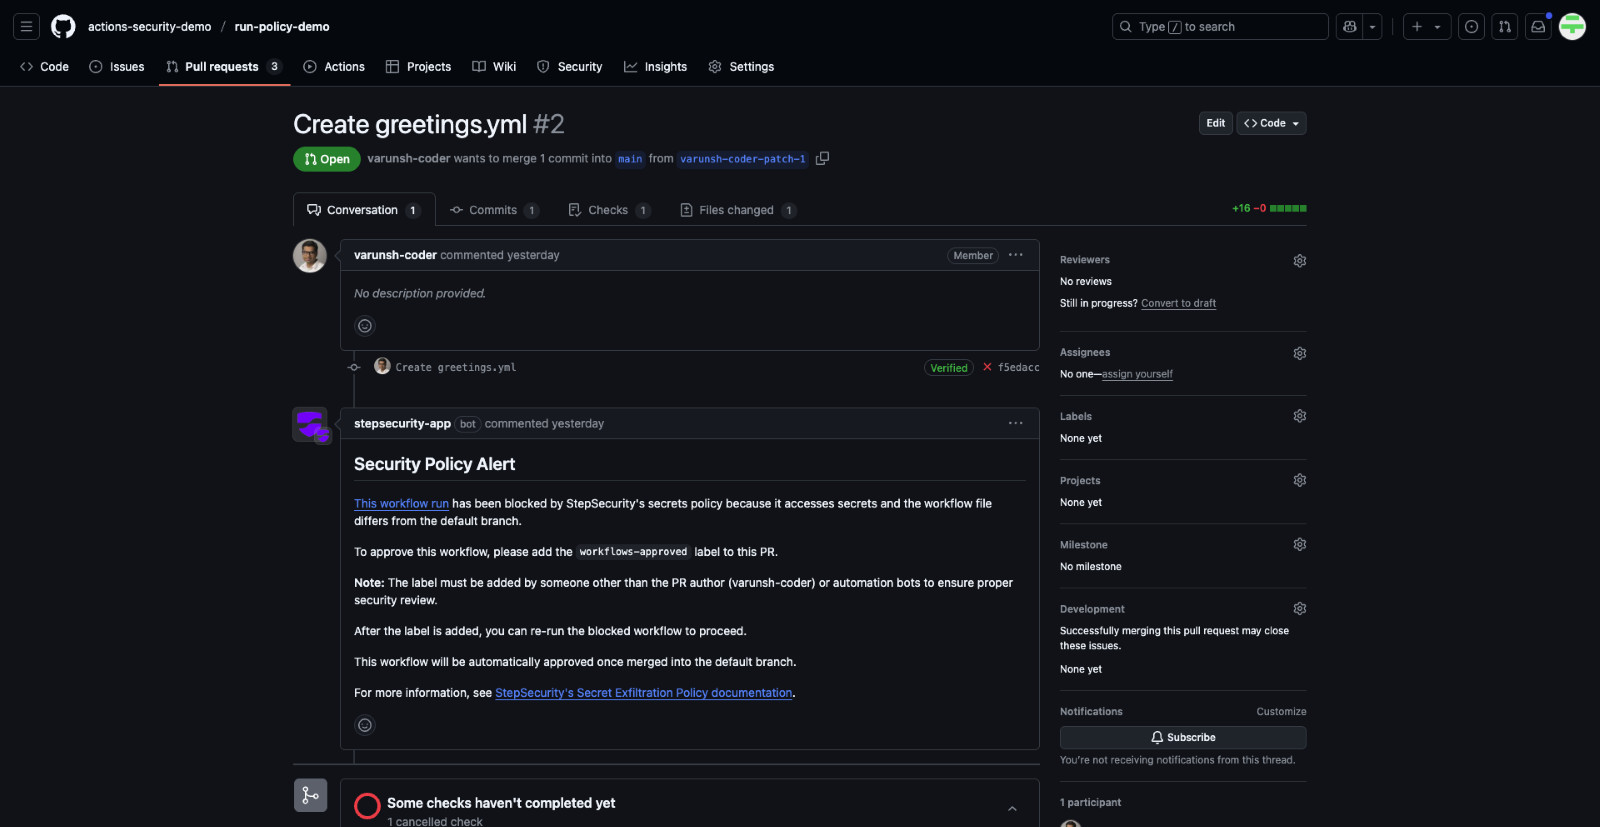Viewport: 1600px width, 827px height.
Task: Click the GitHub logo home icon
Action: pos(63,27)
